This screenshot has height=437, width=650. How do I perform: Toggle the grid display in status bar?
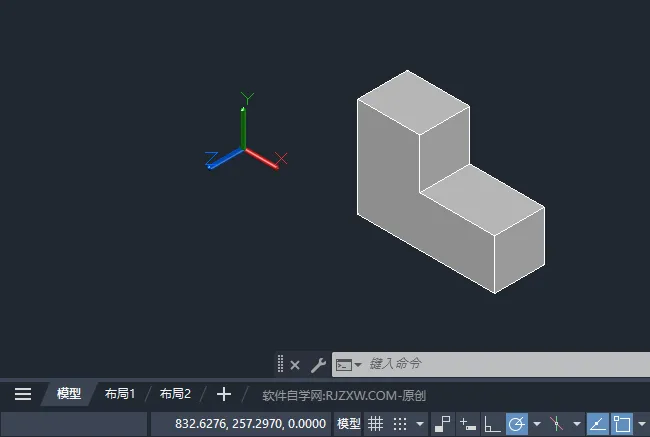tap(376, 424)
